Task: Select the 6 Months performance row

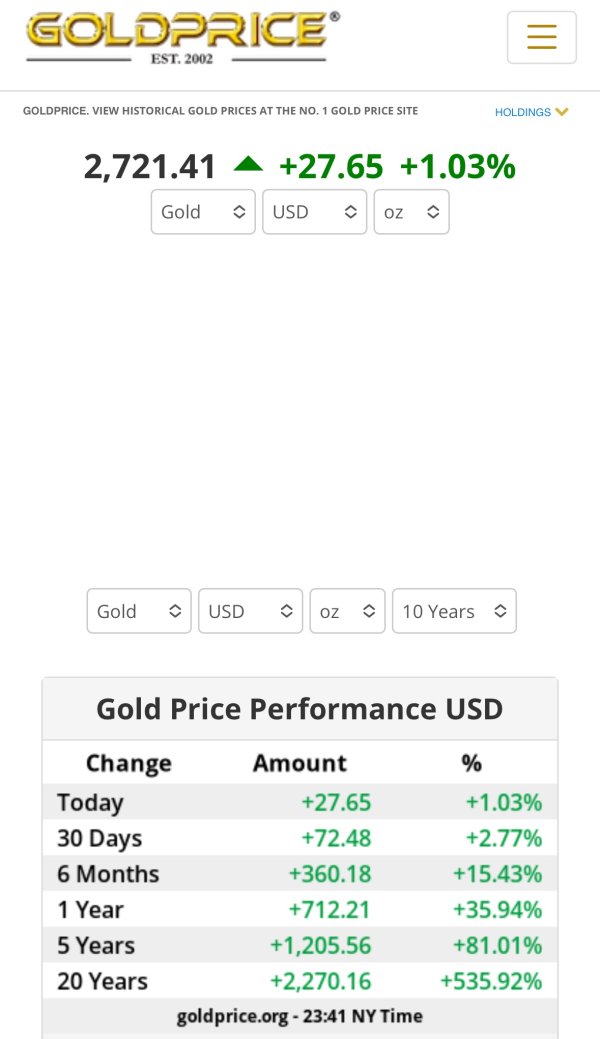Action: click(300, 874)
